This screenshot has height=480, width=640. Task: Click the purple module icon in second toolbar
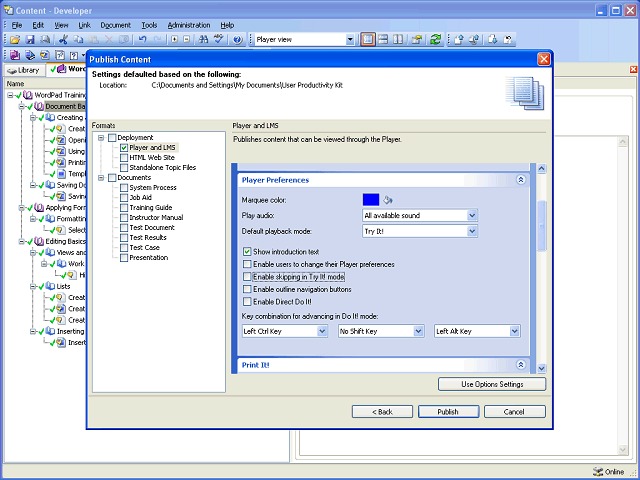(15, 55)
